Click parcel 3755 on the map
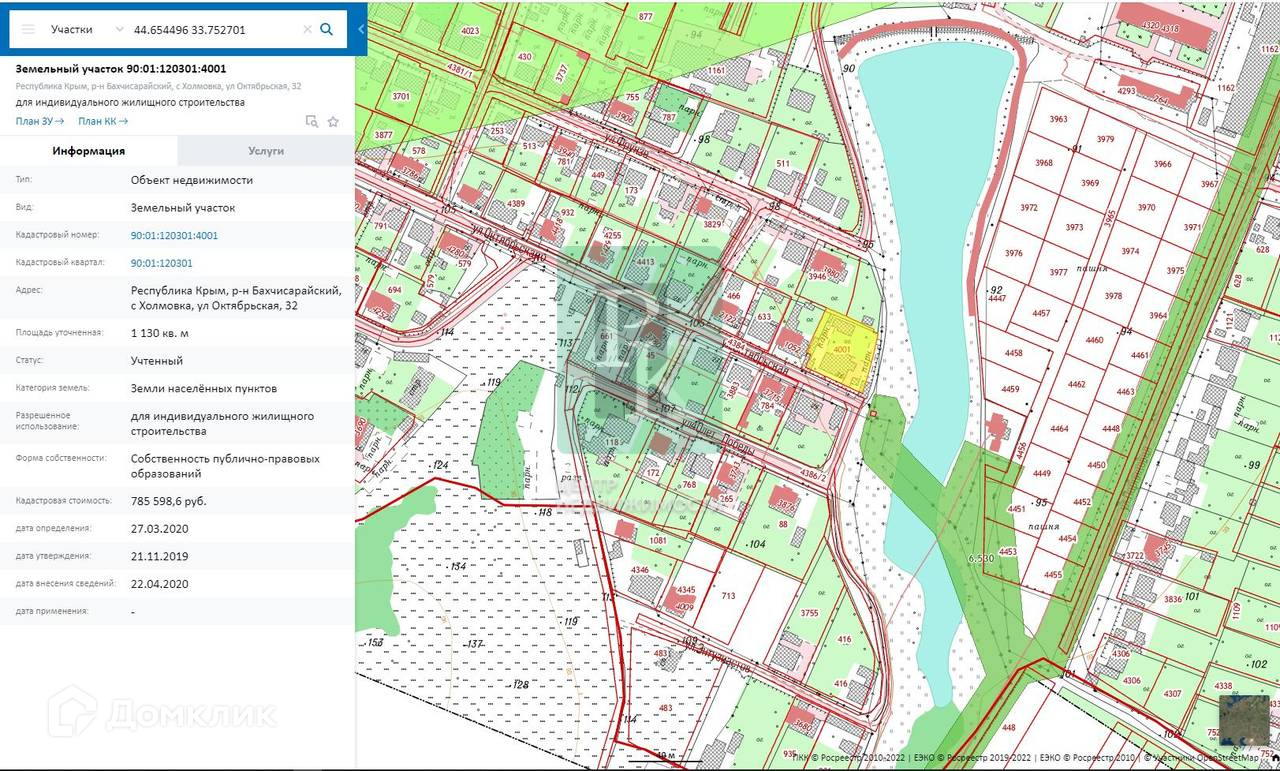 [809, 614]
